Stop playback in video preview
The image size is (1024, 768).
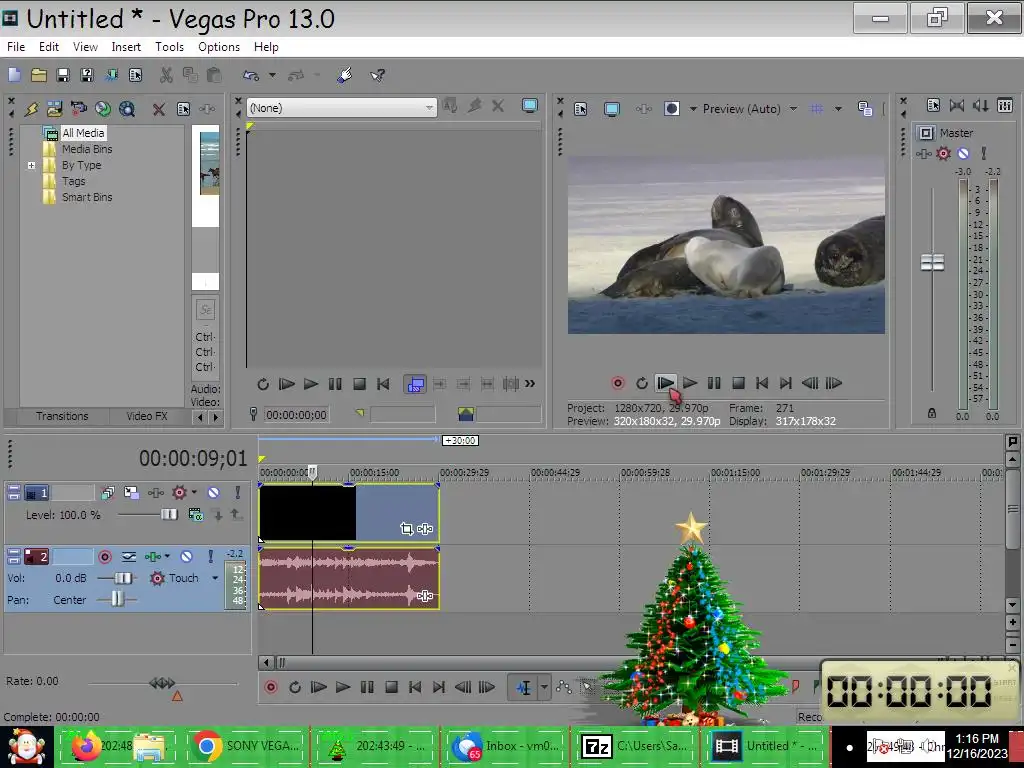point(738,383)
